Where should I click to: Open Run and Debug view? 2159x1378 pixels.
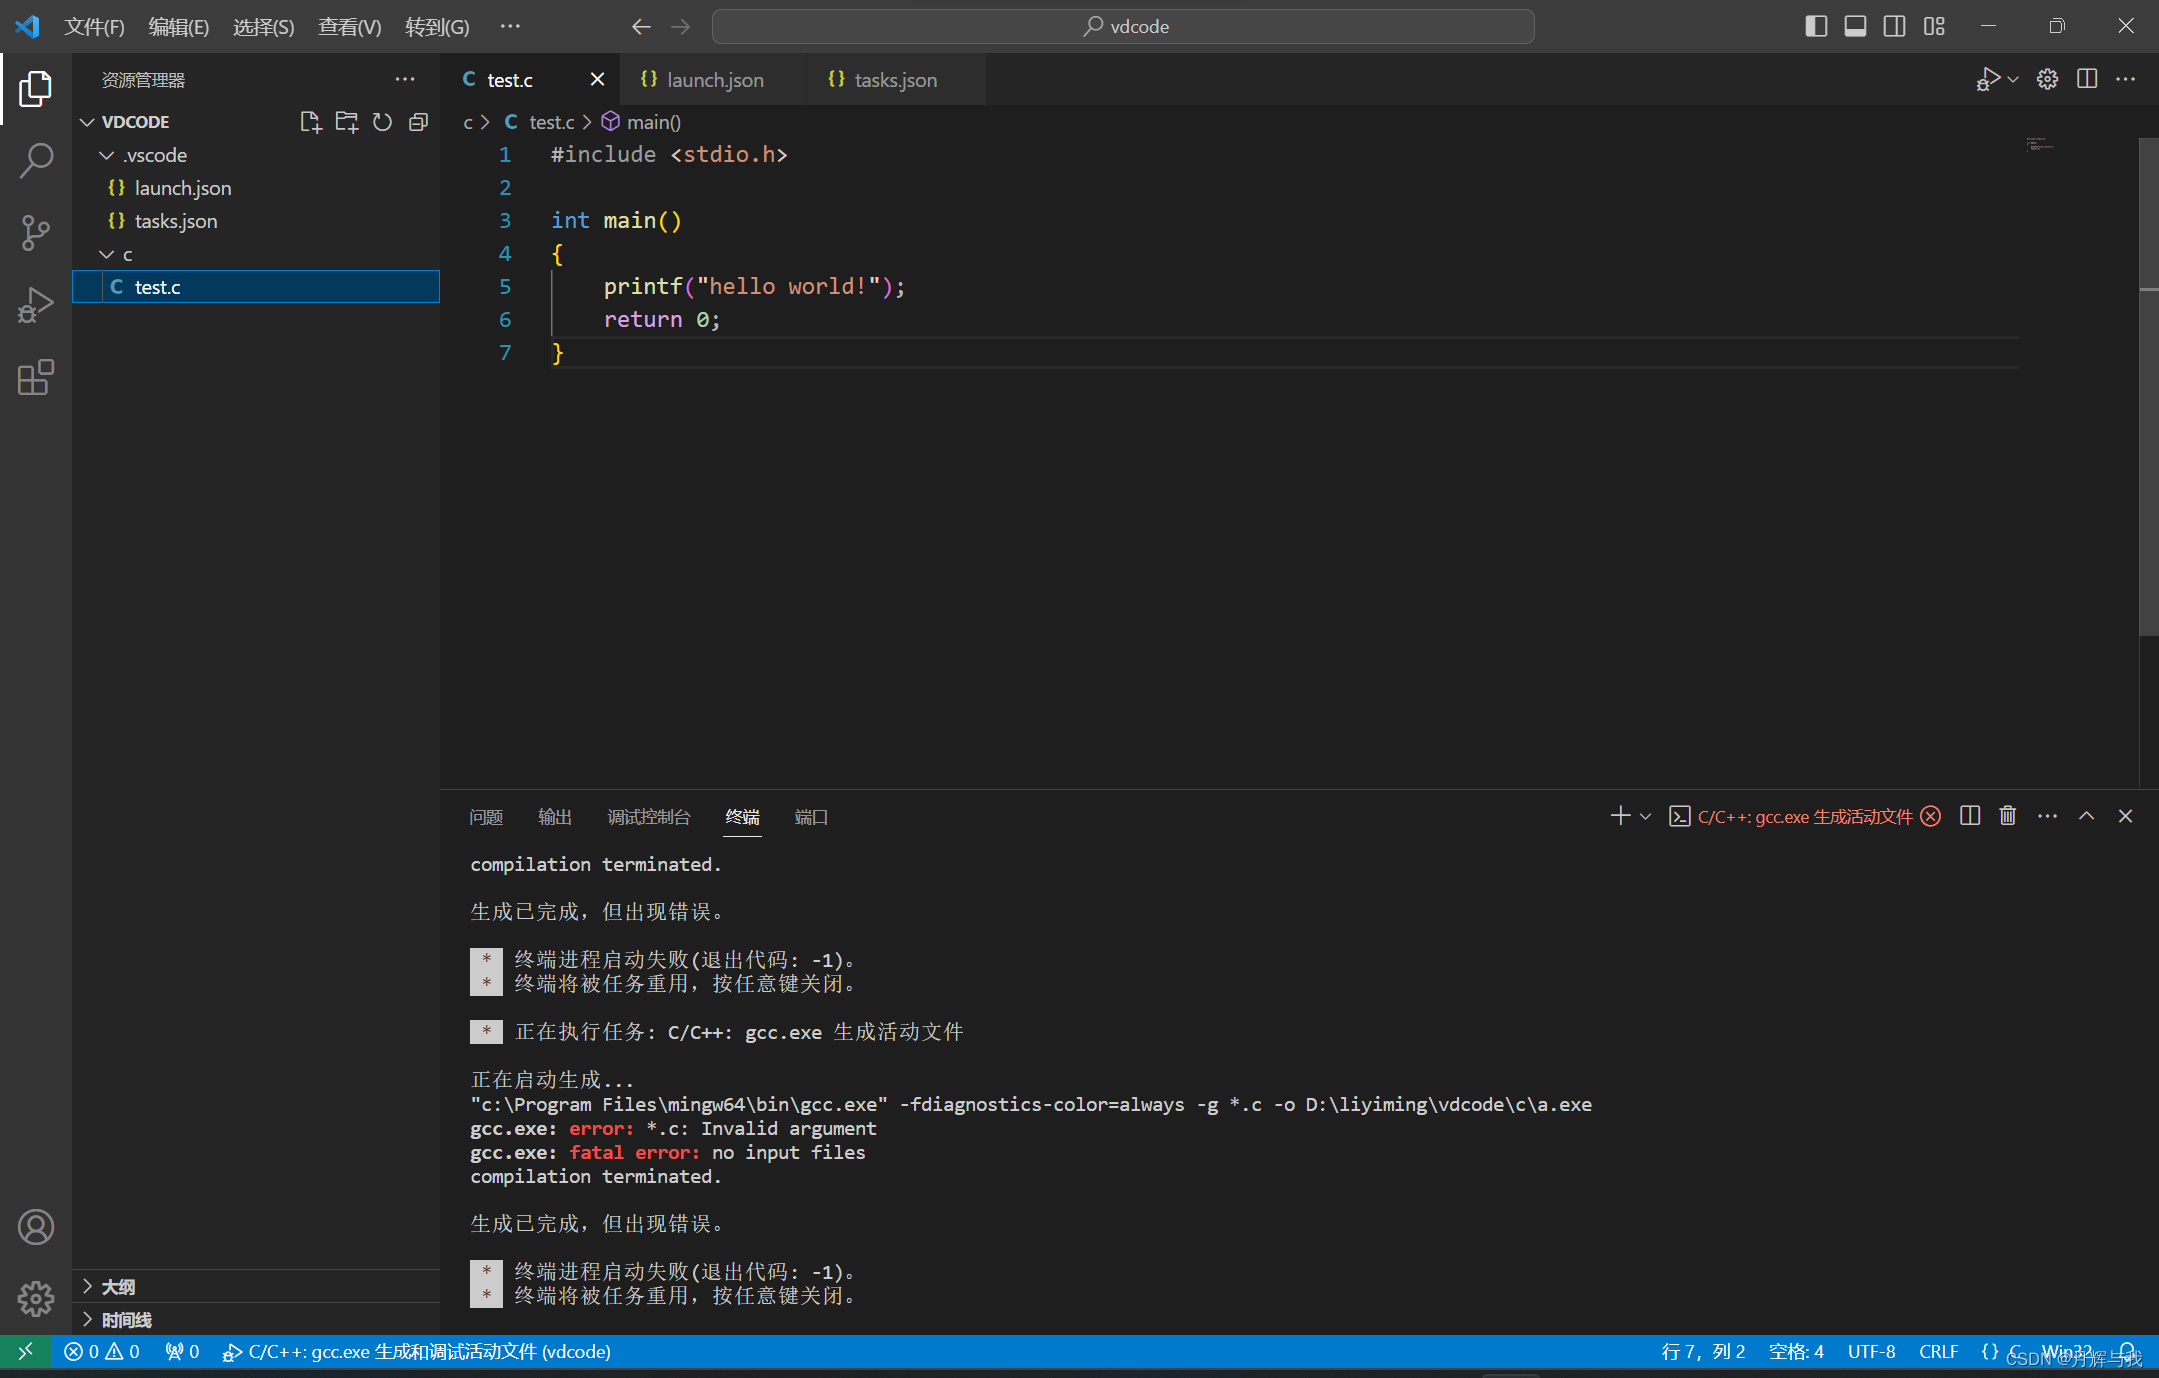click(x=36, y=305)
